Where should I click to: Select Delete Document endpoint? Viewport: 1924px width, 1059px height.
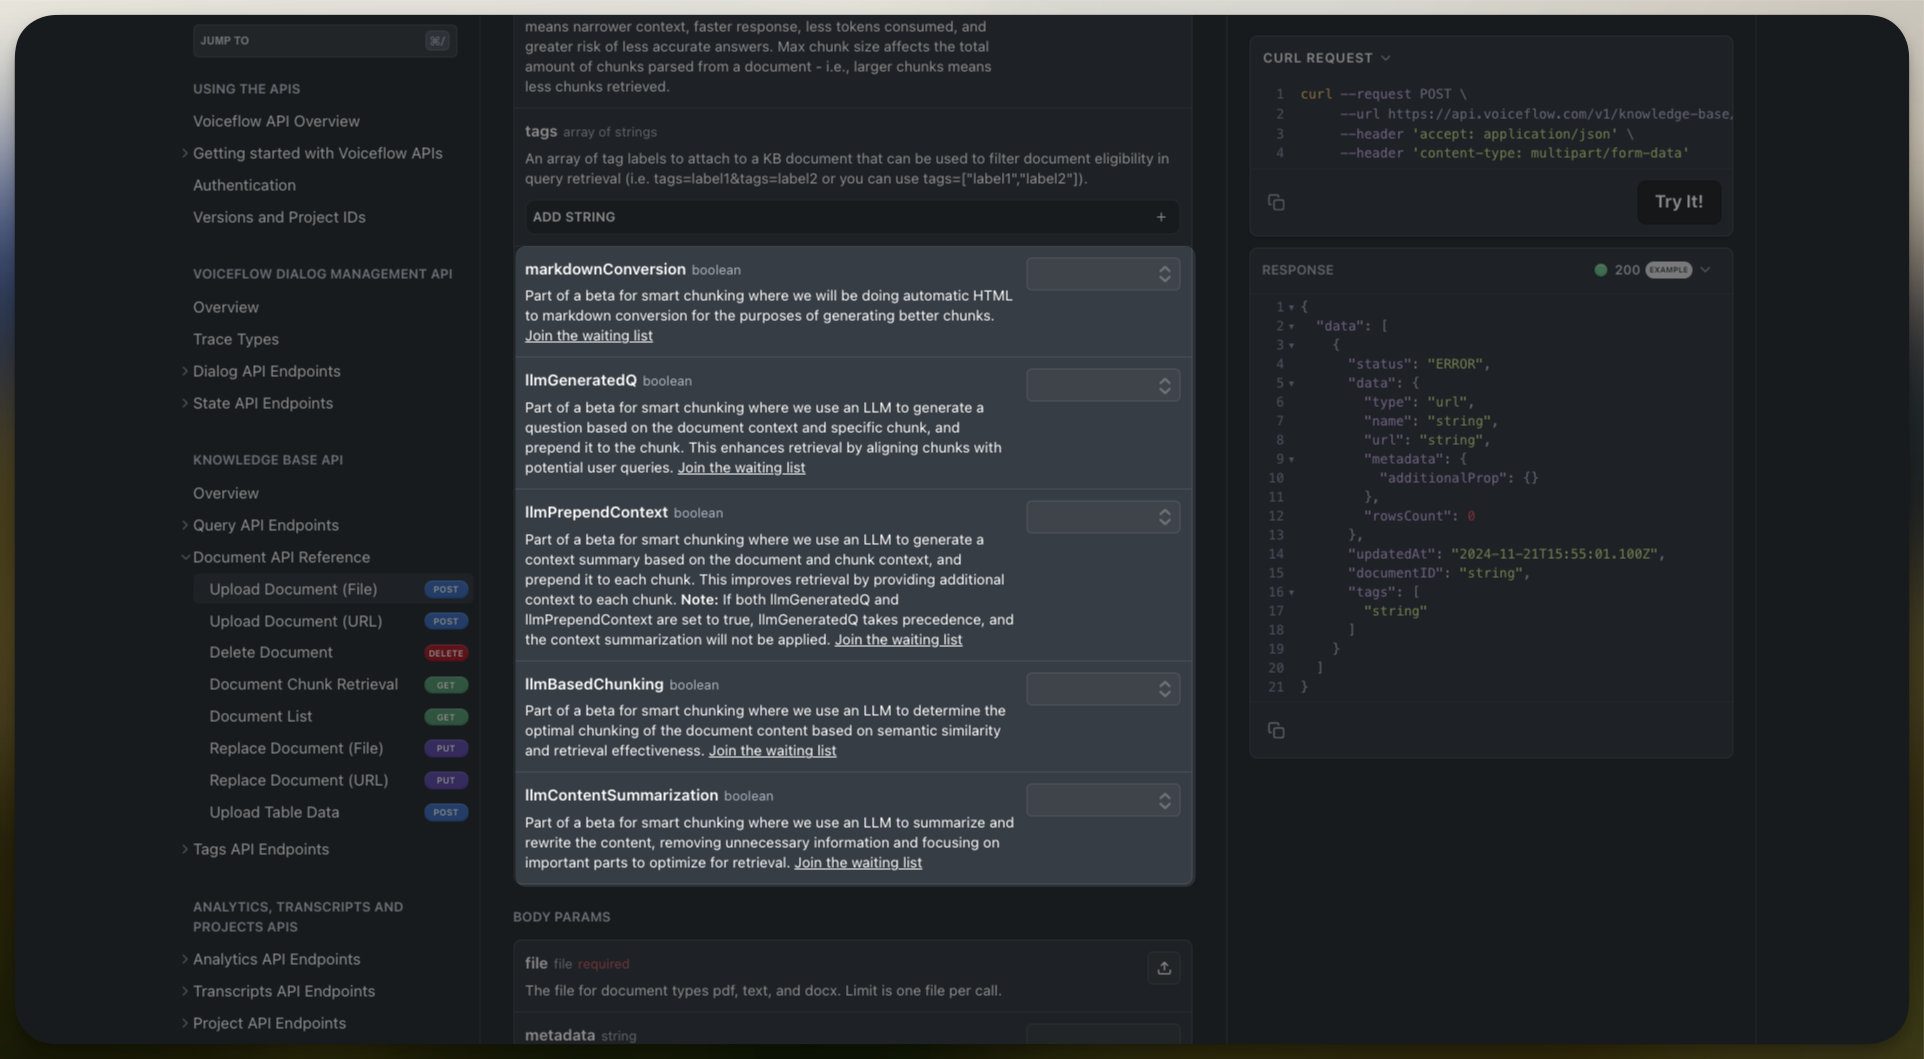point(271,652)
